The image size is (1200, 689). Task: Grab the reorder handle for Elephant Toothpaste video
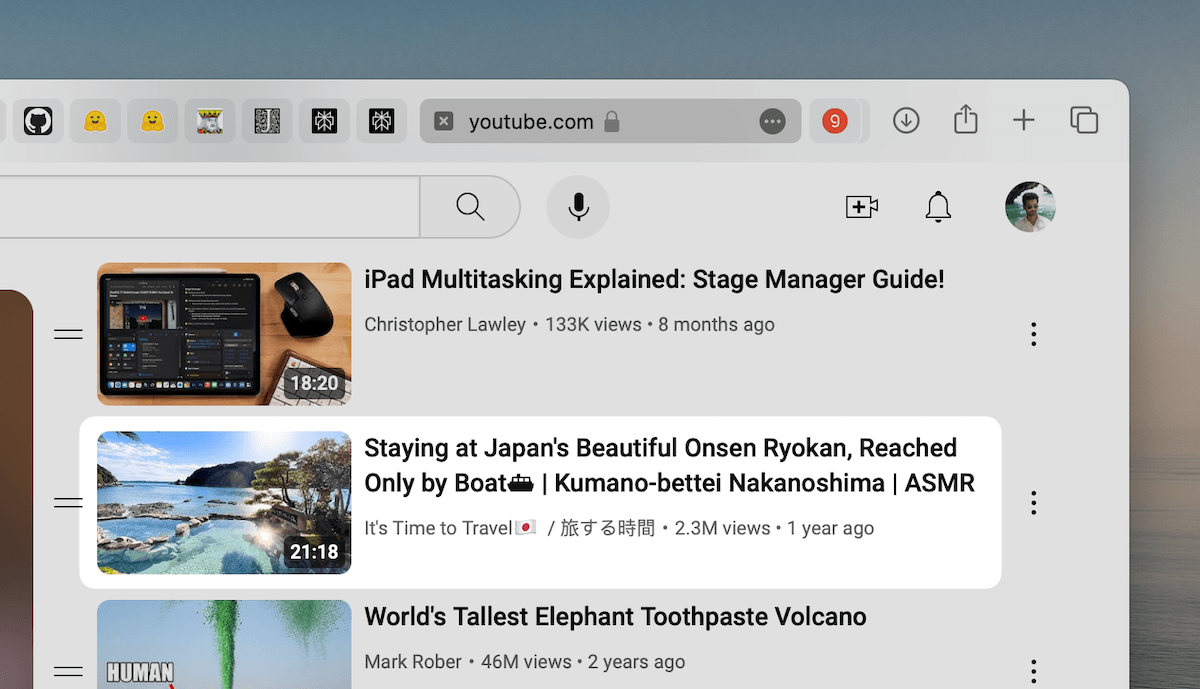point(68,671)
